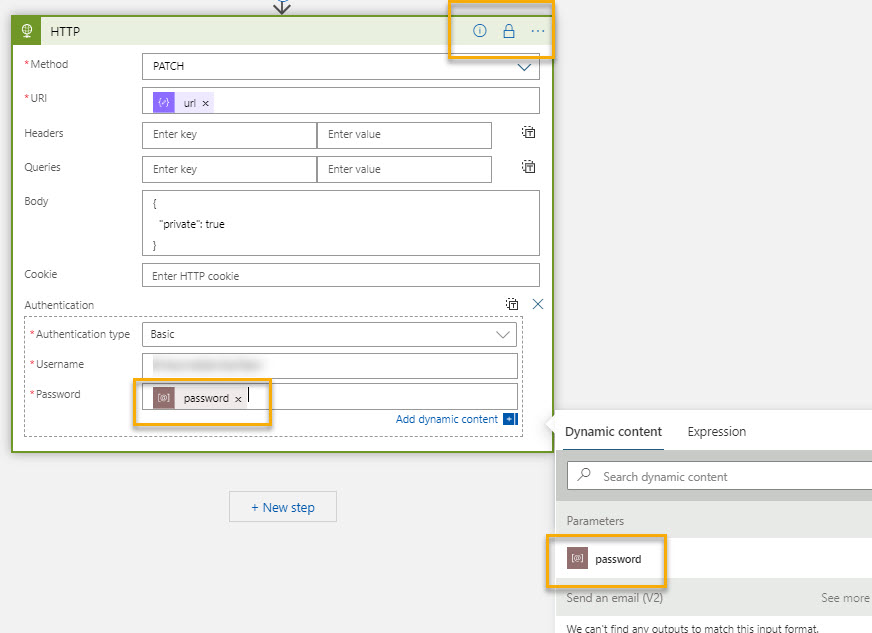Open the HTTP action ellipsis menu
Viewport: 872px width, 633px height.
point(537,31)
